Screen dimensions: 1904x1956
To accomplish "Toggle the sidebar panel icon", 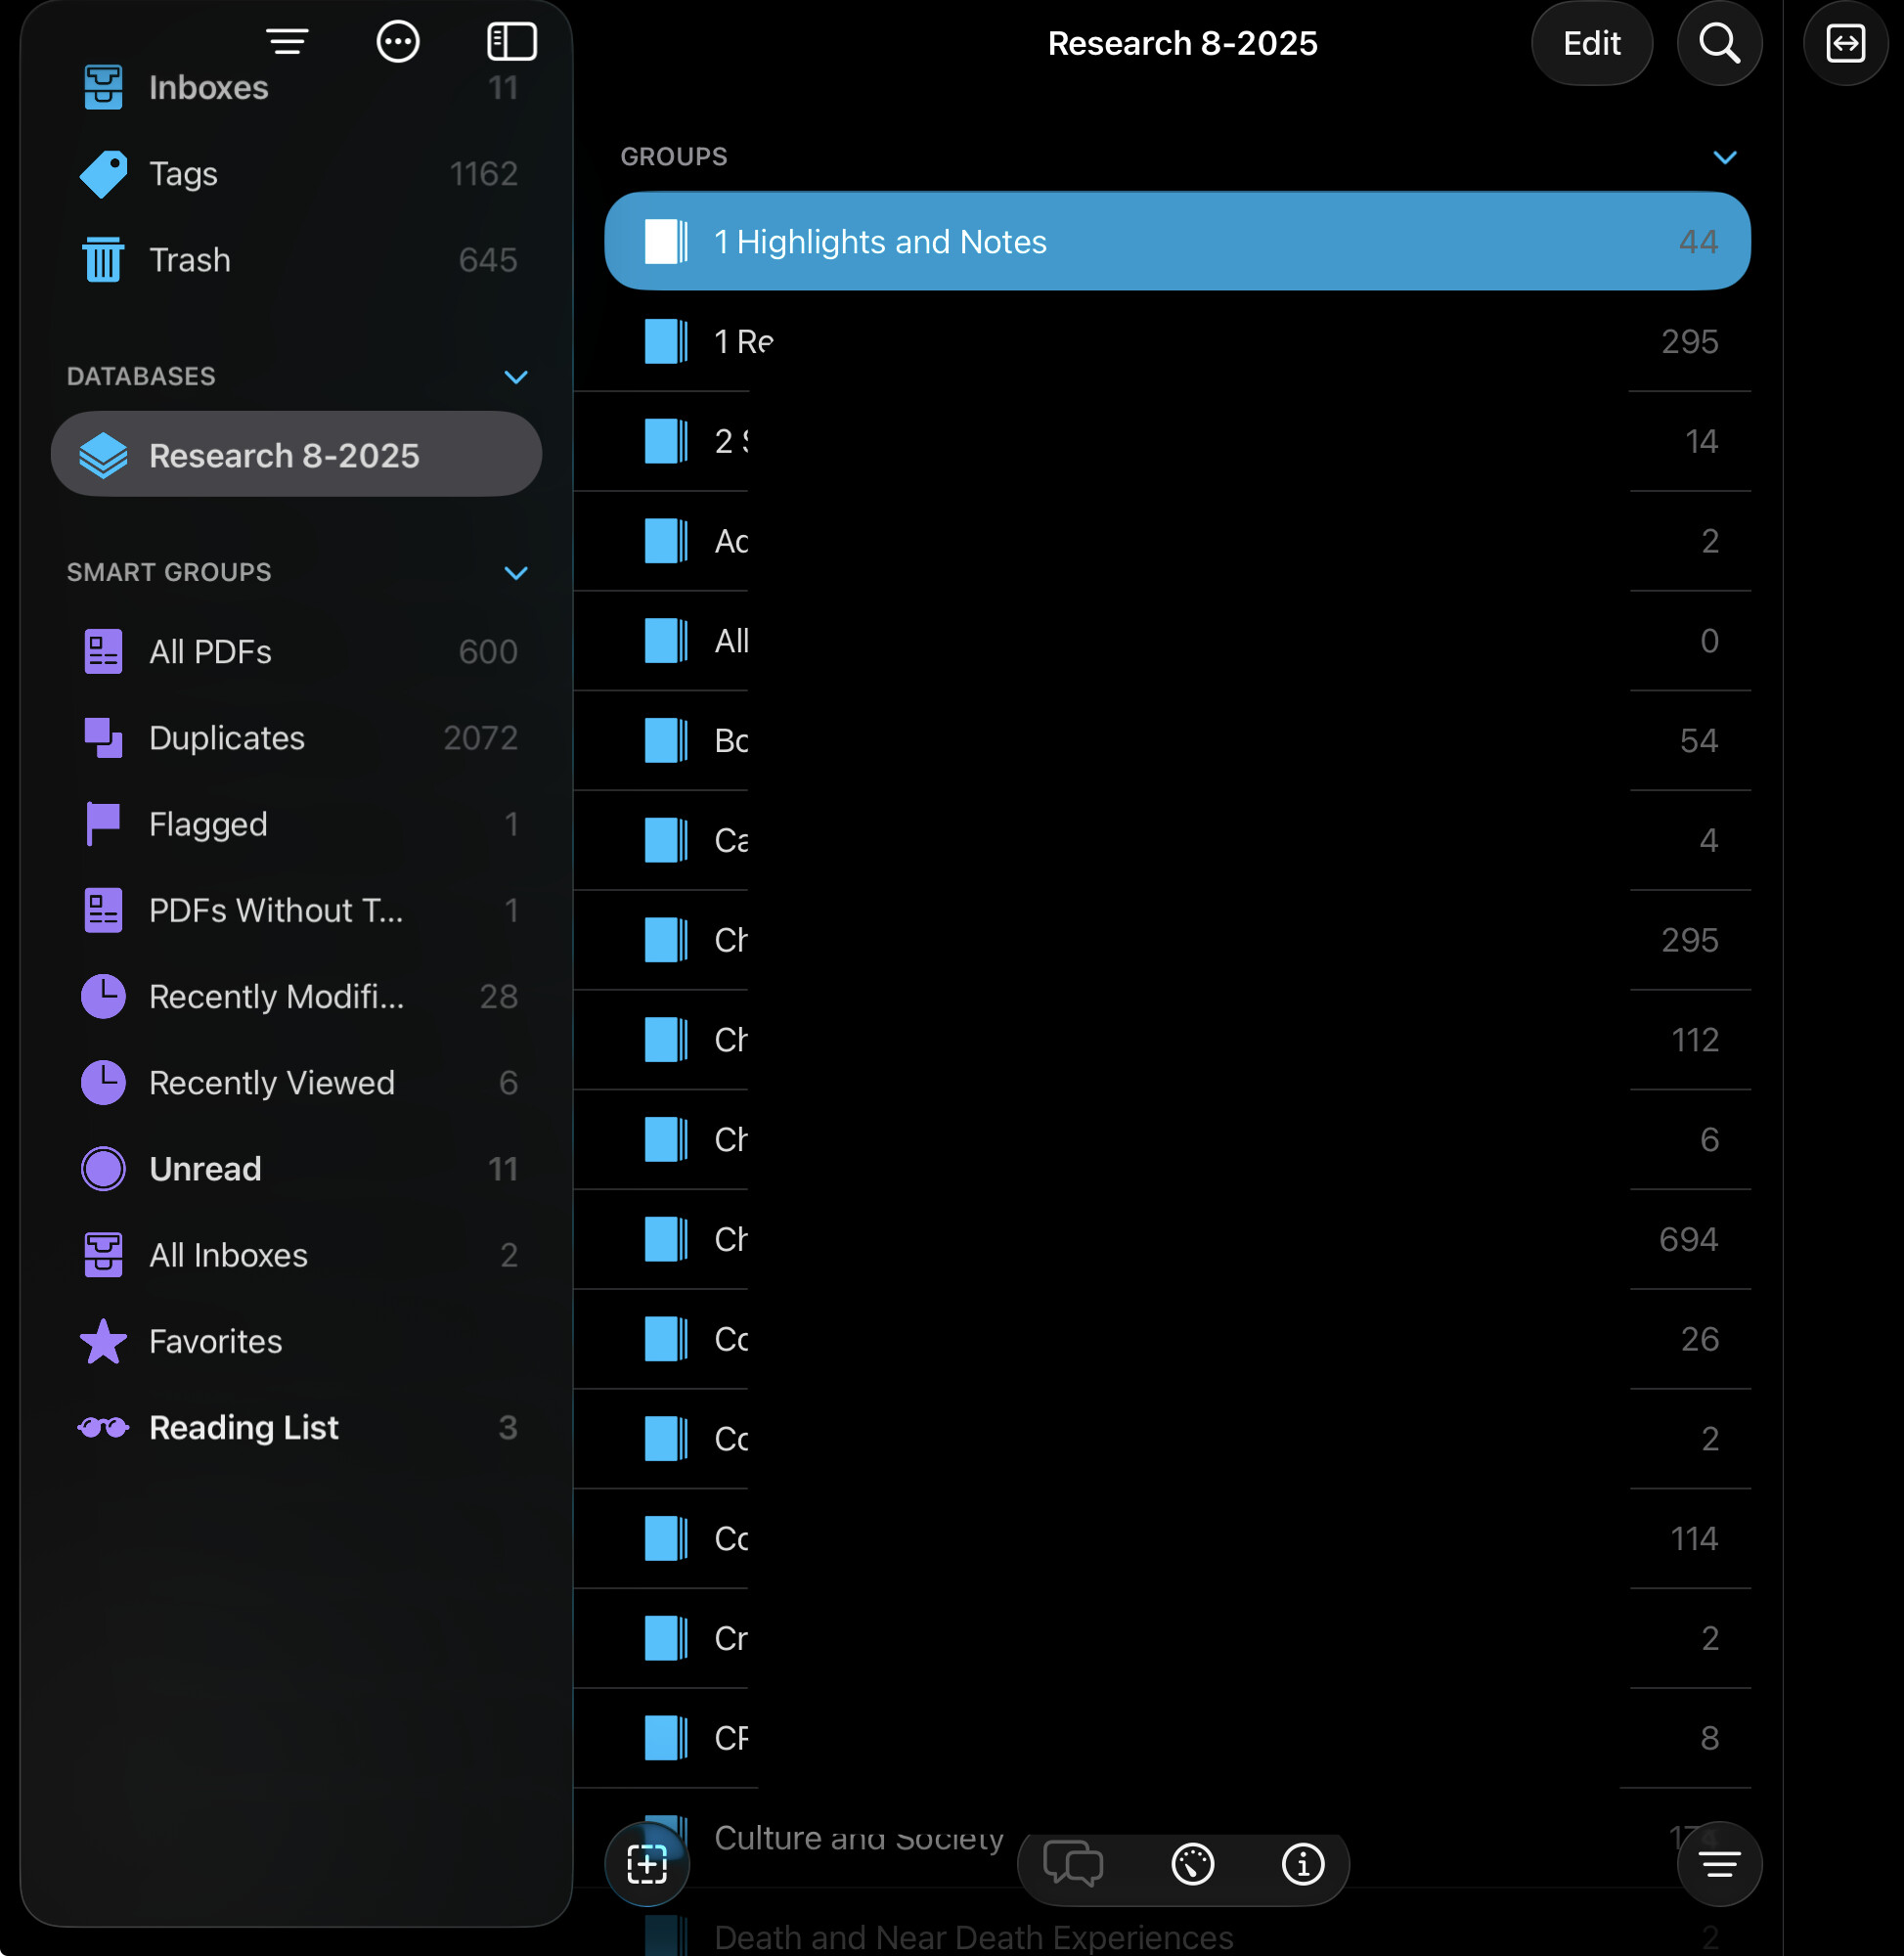I will click(x=511, y=42).
